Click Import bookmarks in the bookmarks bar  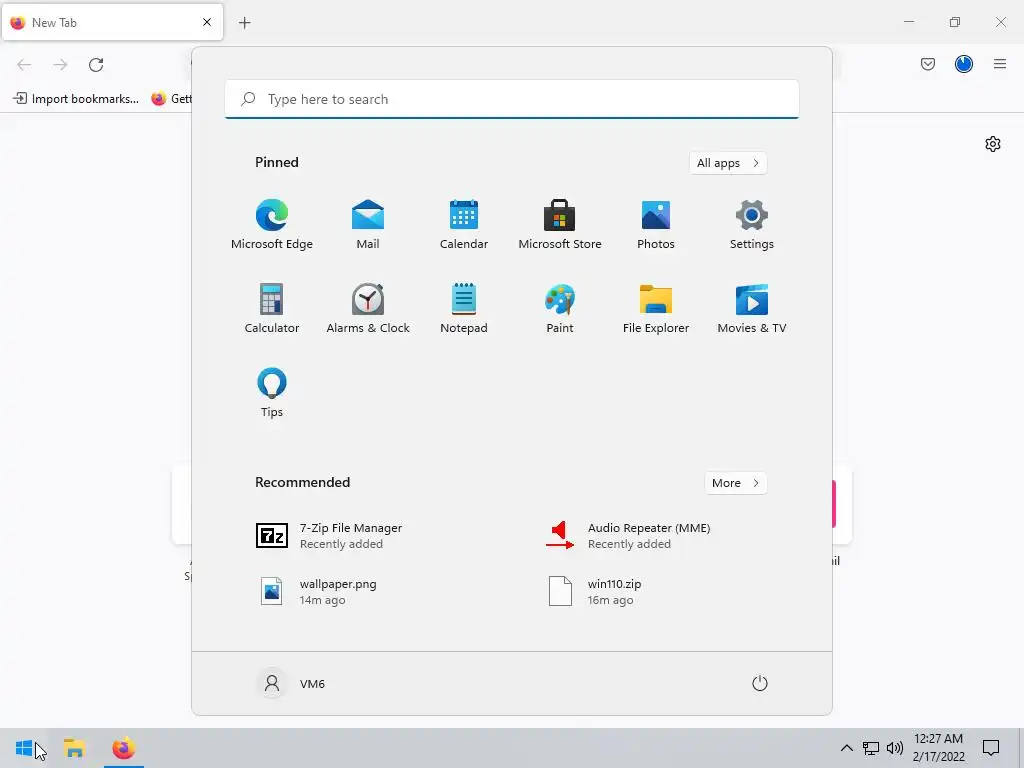(76, 99)
